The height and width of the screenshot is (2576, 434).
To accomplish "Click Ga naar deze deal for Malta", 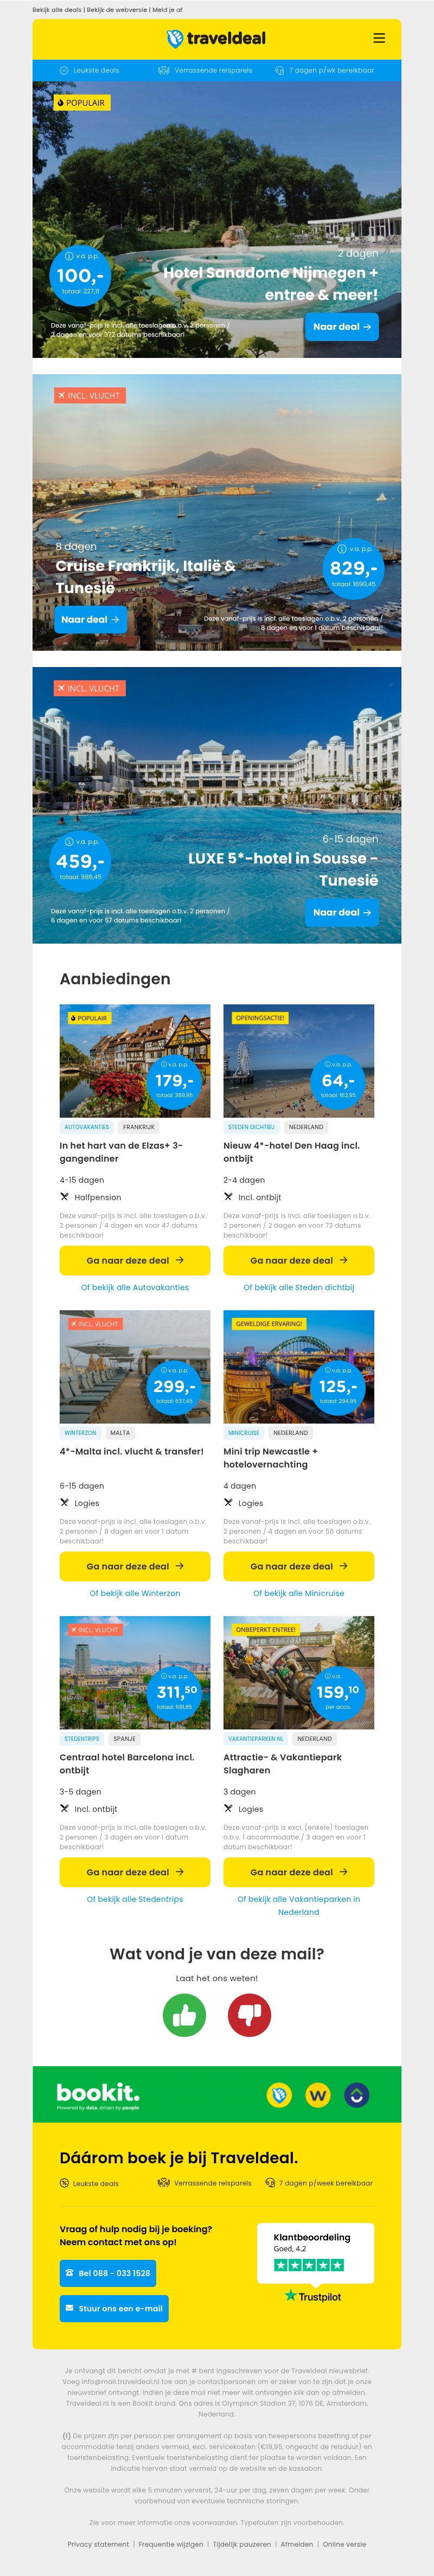I will tap(135, 1566).
